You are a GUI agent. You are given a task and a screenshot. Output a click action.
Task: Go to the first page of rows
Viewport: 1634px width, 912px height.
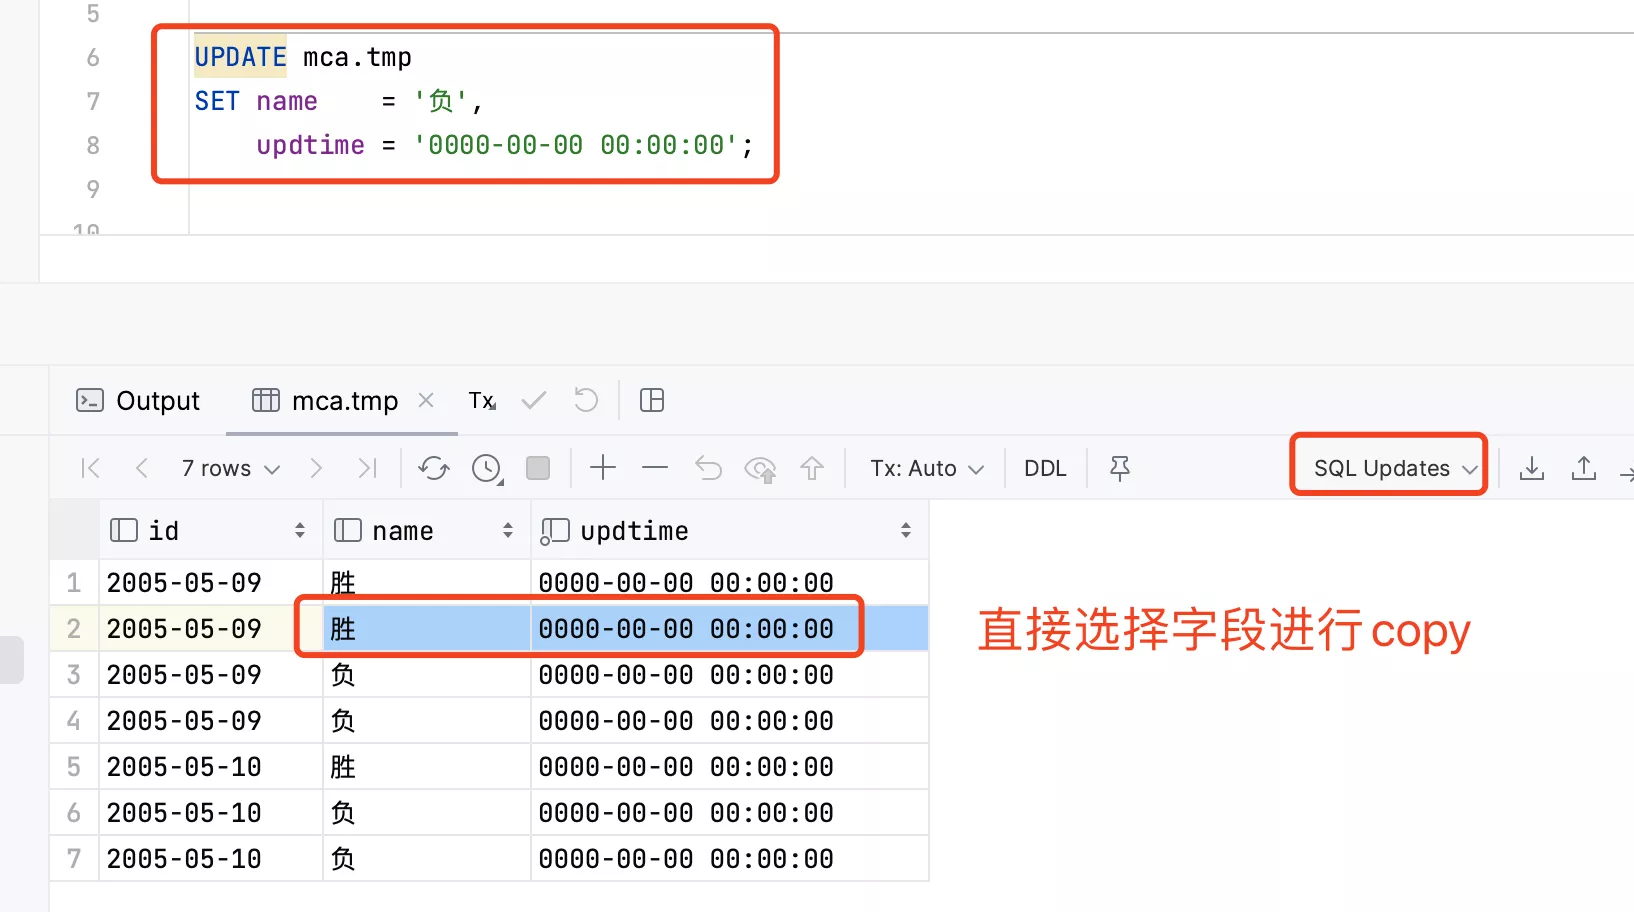click(x=90, y=468)
